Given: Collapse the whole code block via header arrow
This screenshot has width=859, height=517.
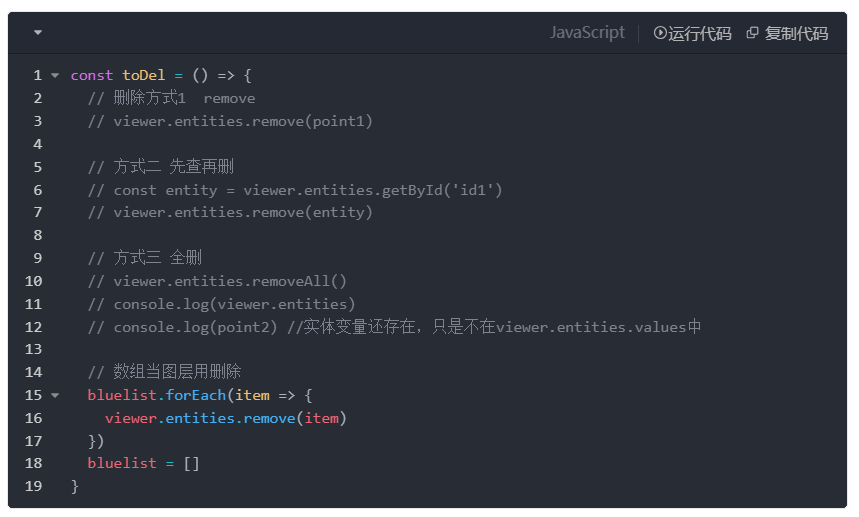Looking at the screenshot, I should (38, 32).
